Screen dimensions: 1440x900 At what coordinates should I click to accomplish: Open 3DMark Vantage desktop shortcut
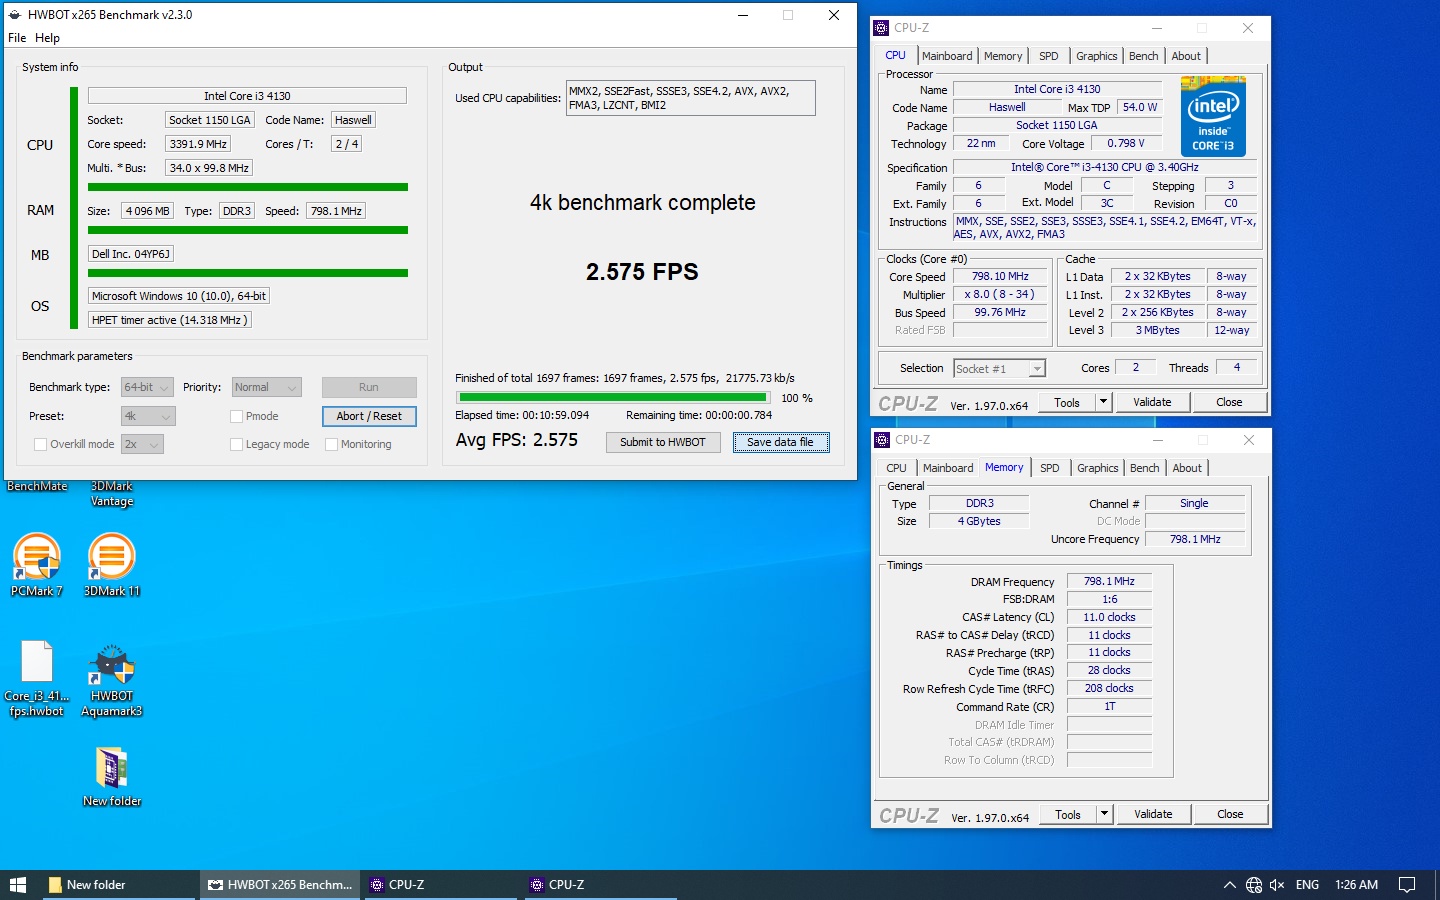click(x=112, y=494)
